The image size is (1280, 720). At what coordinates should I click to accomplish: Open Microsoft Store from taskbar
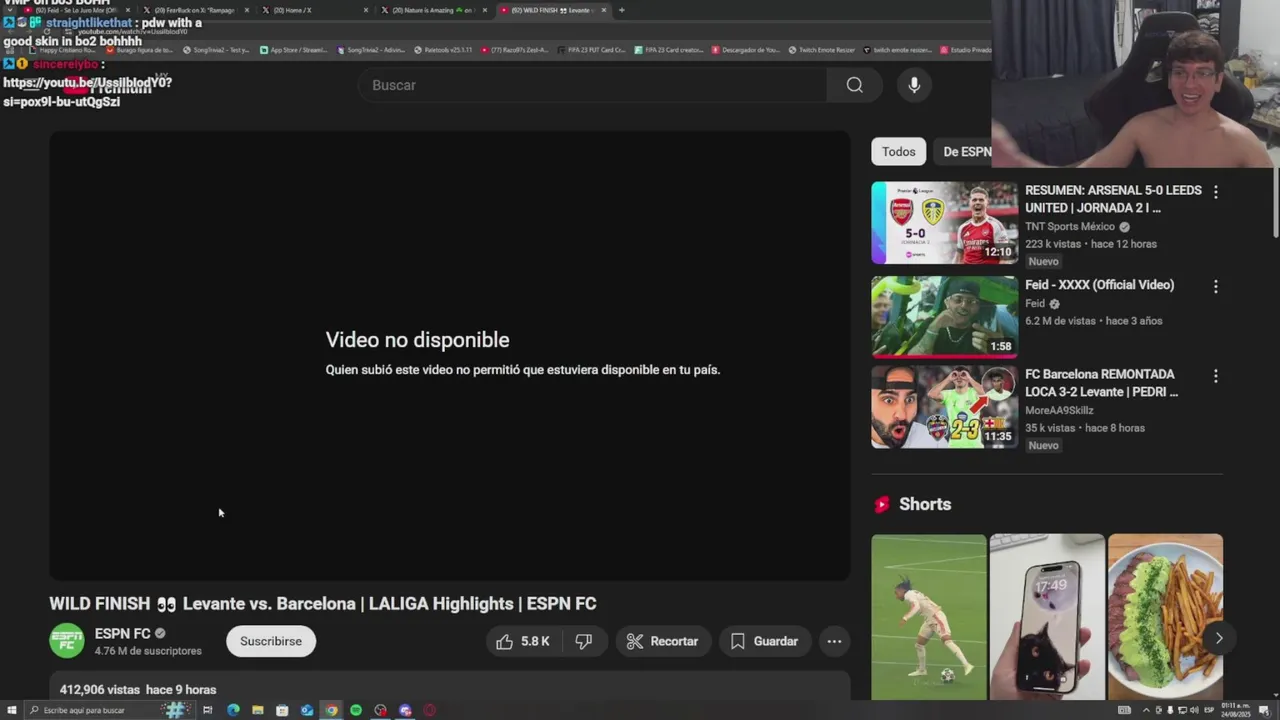pos(282,710)
